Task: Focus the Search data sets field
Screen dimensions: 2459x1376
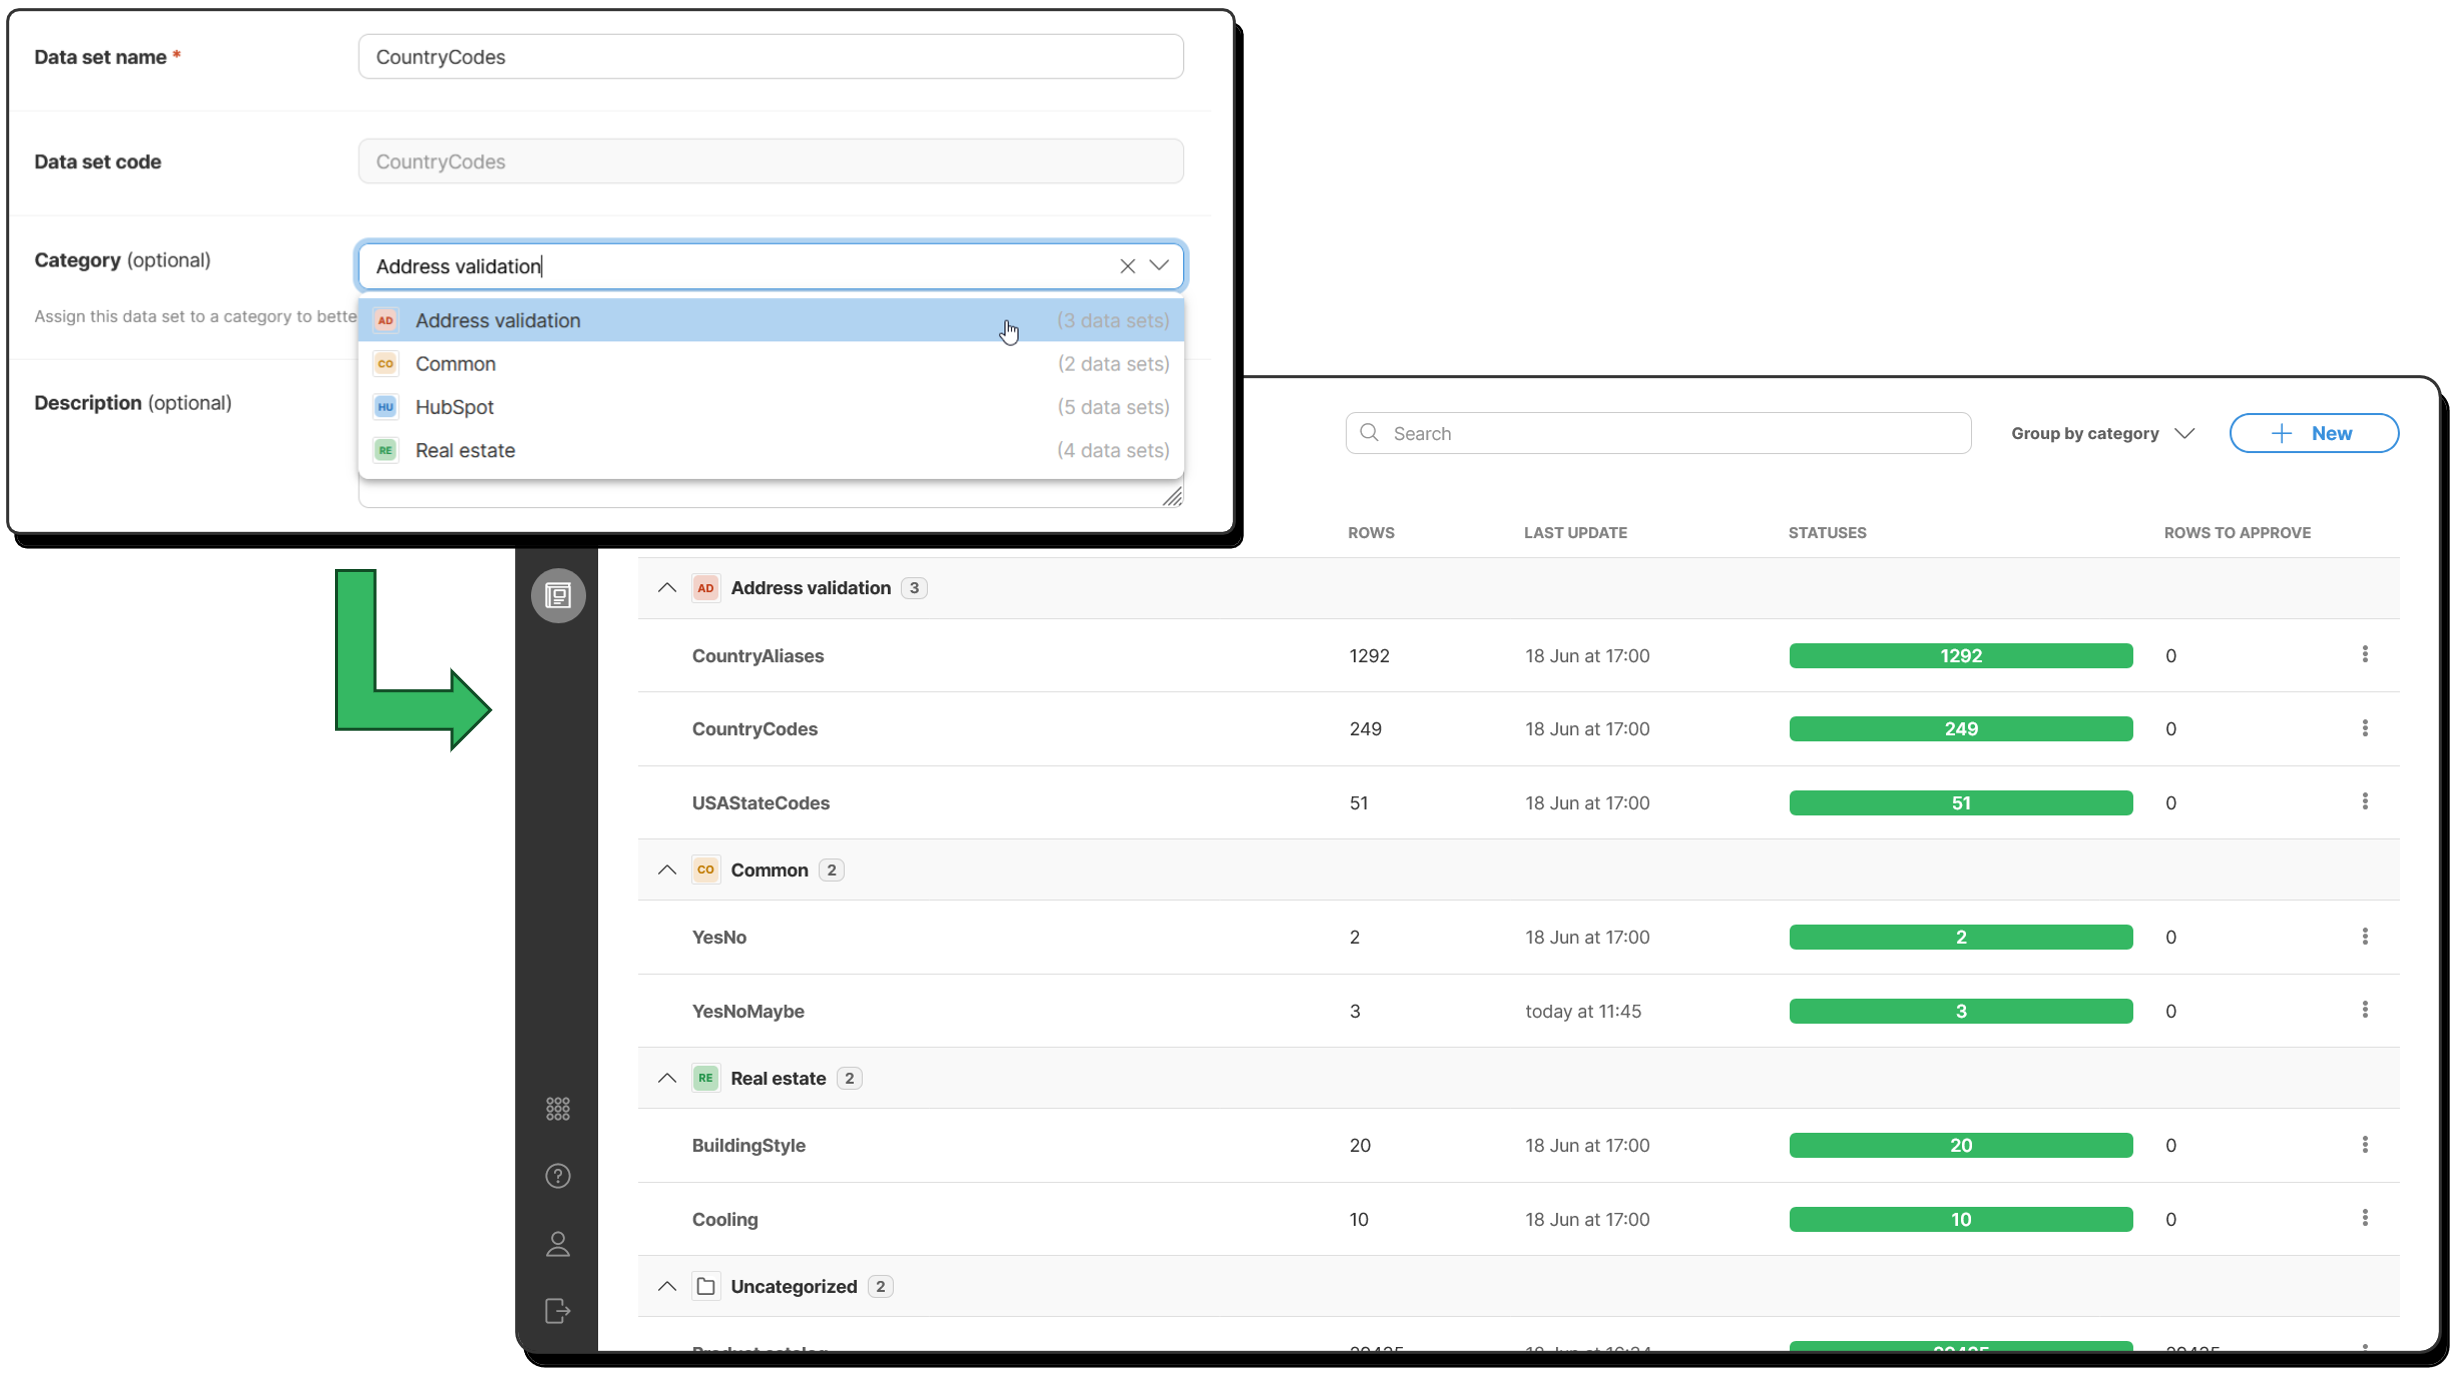Action: tap(1658, 433)
